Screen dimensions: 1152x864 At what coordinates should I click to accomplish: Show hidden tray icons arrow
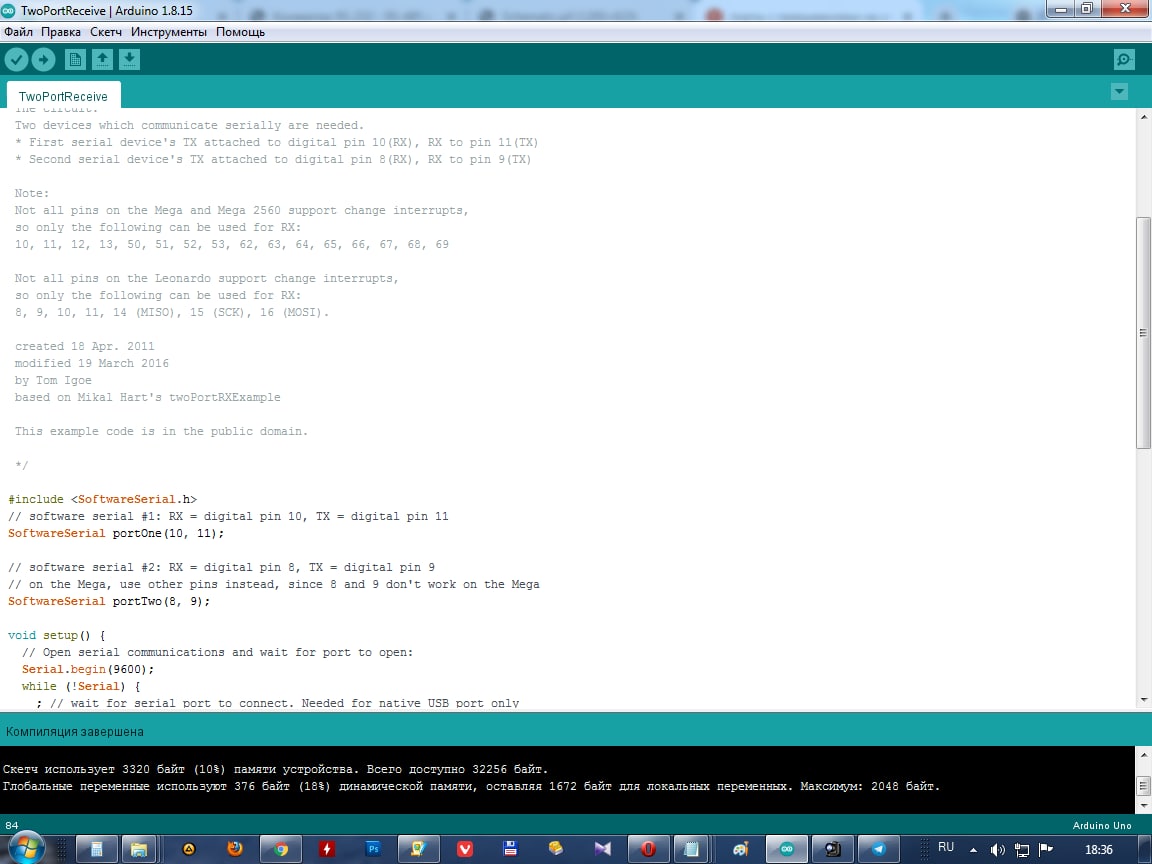click(973, 850)
